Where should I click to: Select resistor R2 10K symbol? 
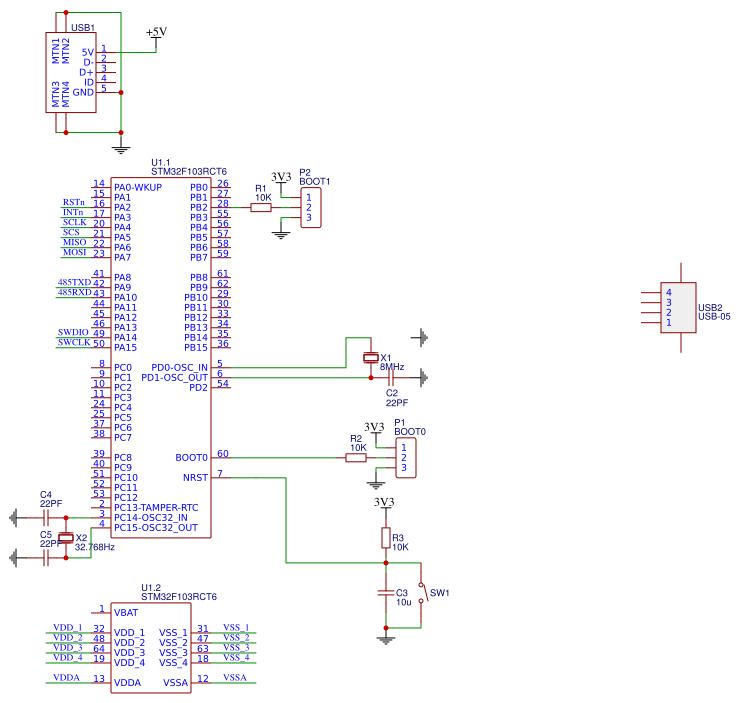[x=356, y=457]
